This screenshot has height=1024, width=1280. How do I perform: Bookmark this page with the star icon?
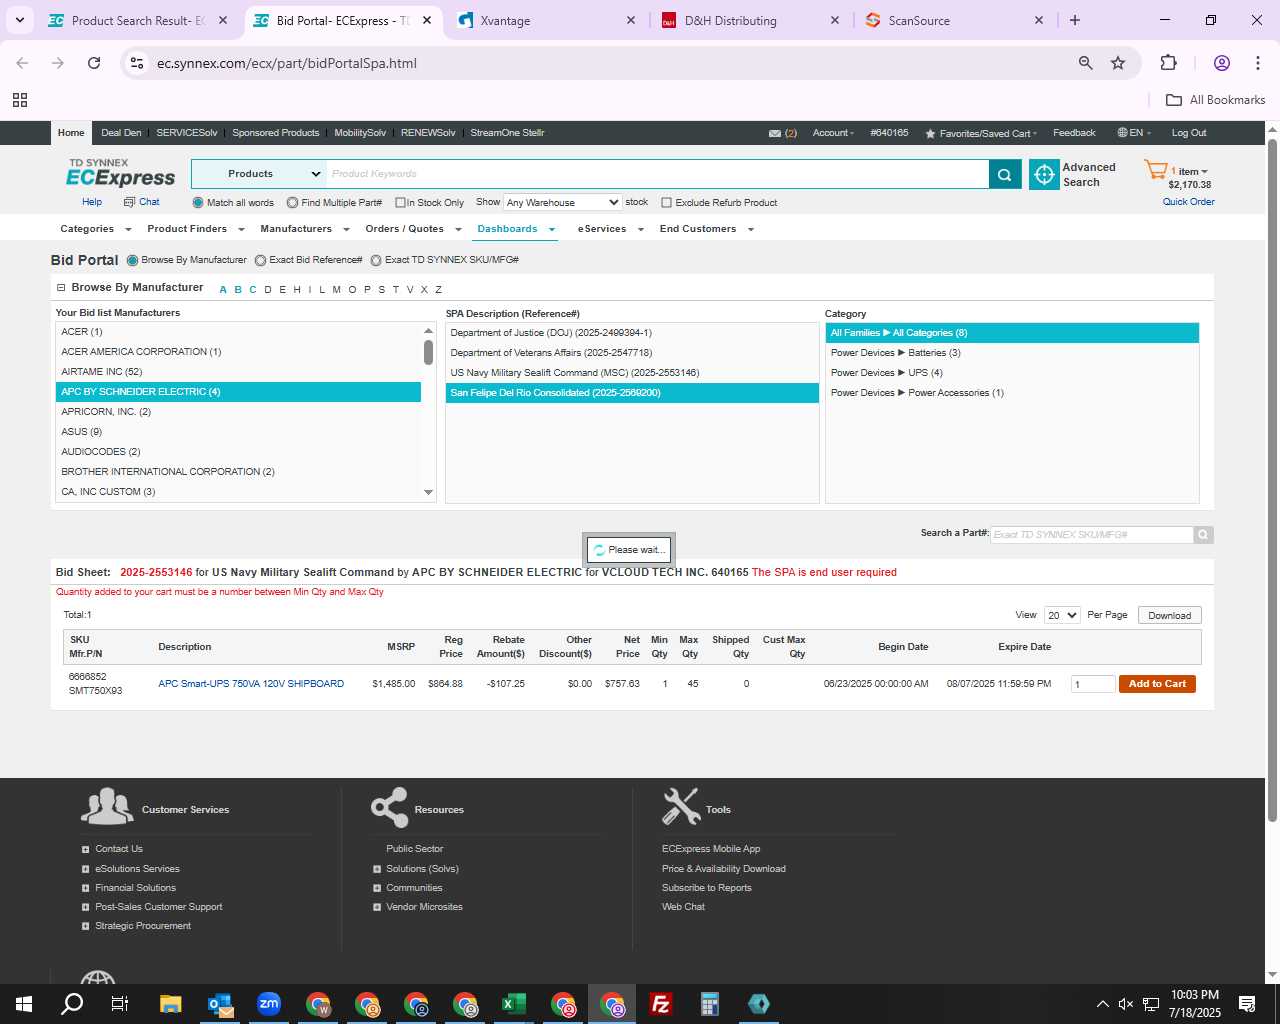coord(1118,63)
